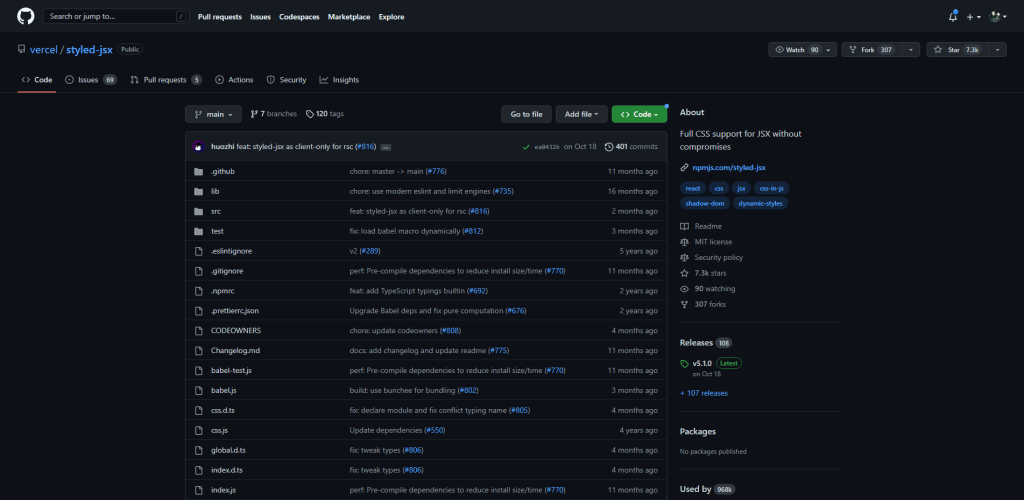Open GitHub home via the Octocat logo
This screenshot has height=500, width=1024.
[x=25, y=16]
